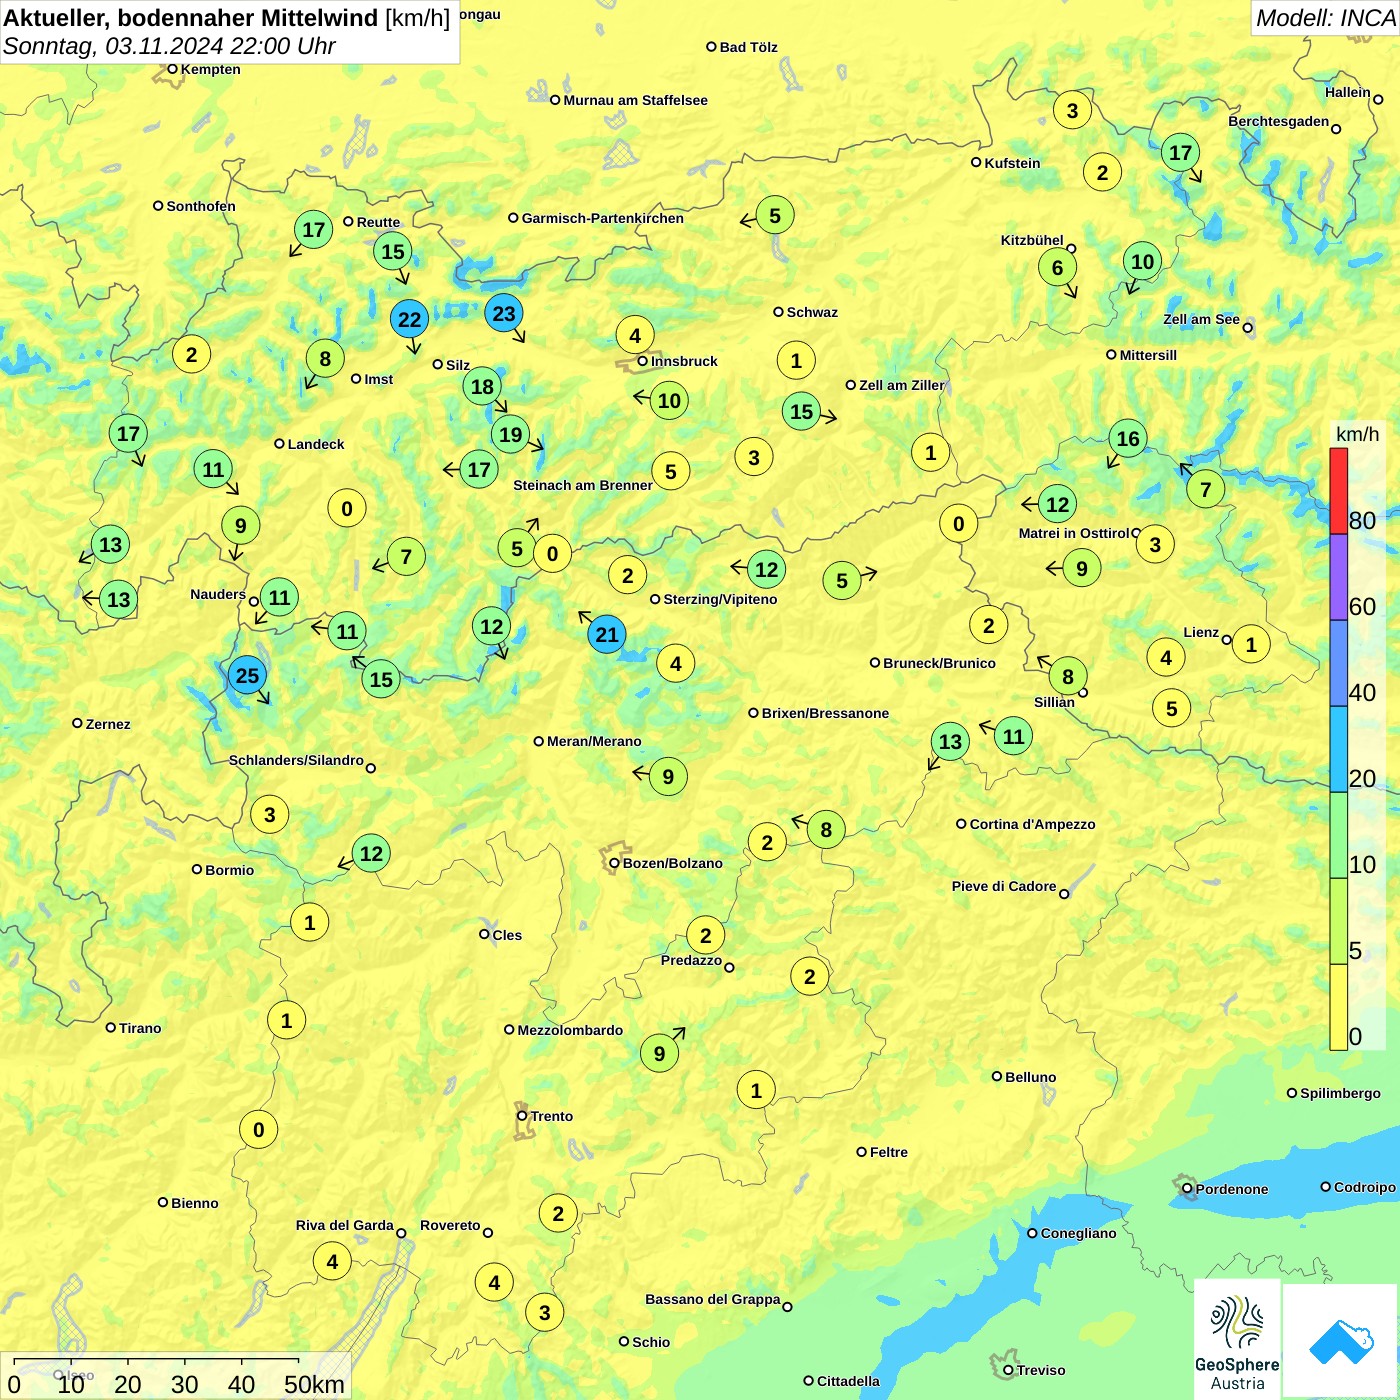Click the GeoSphere Austria logo
The image size is (1400, 1400).
pyautogui.click(x=1237, y=1339)
